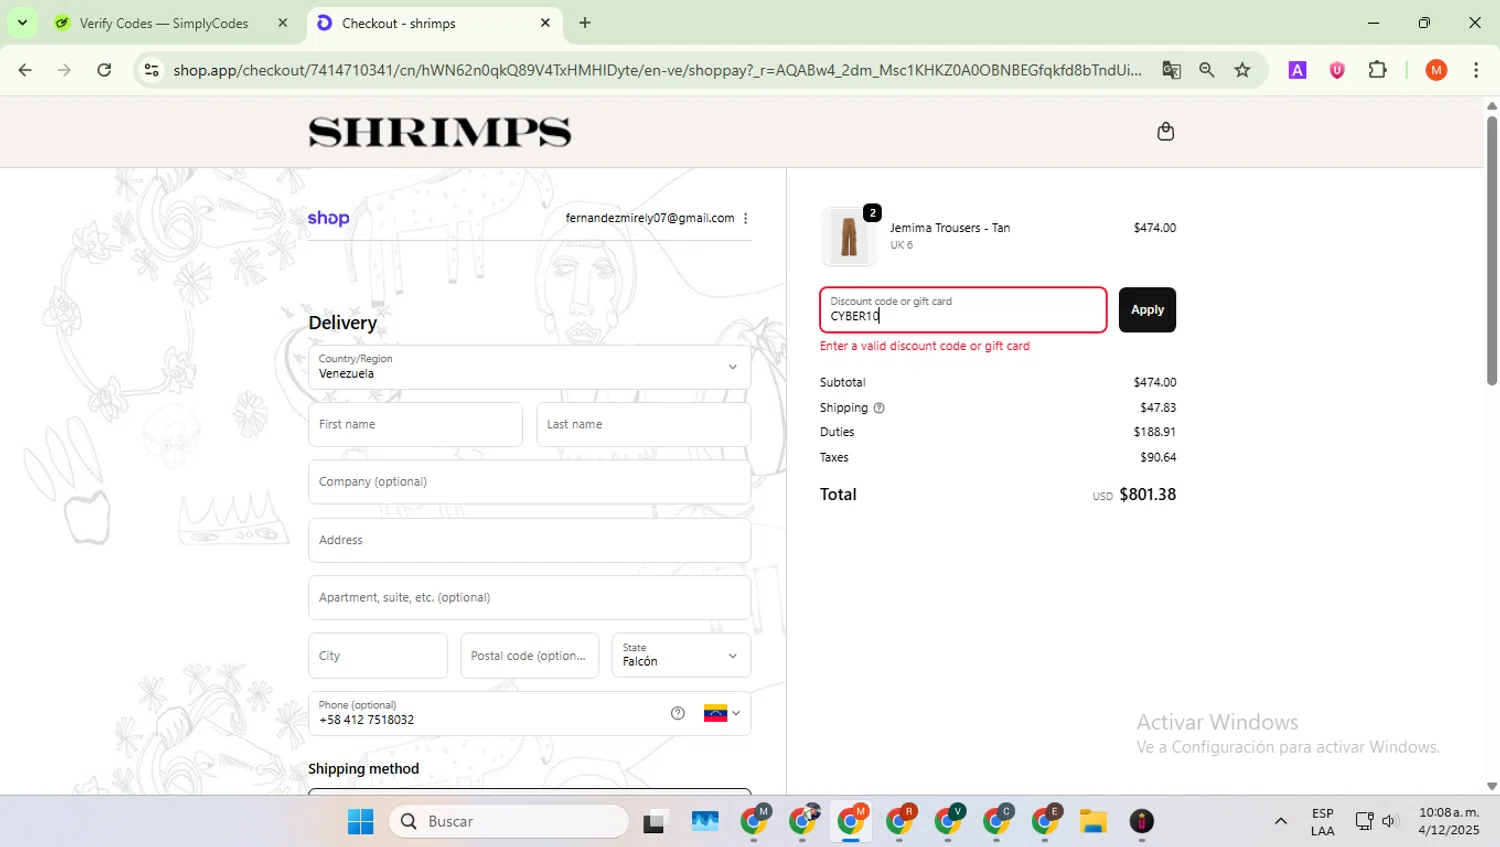Click the phone field help question icon
The width and height of the screenshot is (1500, 847).
(678, 713)
